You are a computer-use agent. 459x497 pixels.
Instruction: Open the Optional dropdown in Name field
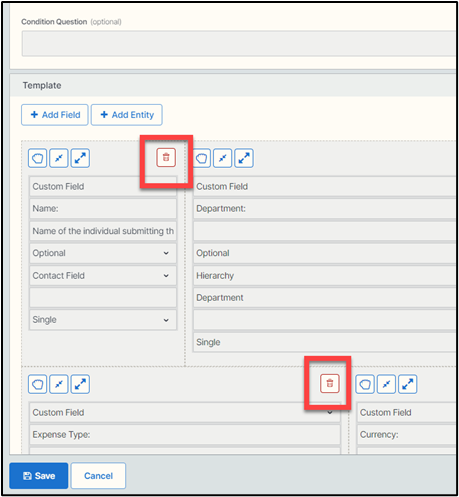(103, 253)
